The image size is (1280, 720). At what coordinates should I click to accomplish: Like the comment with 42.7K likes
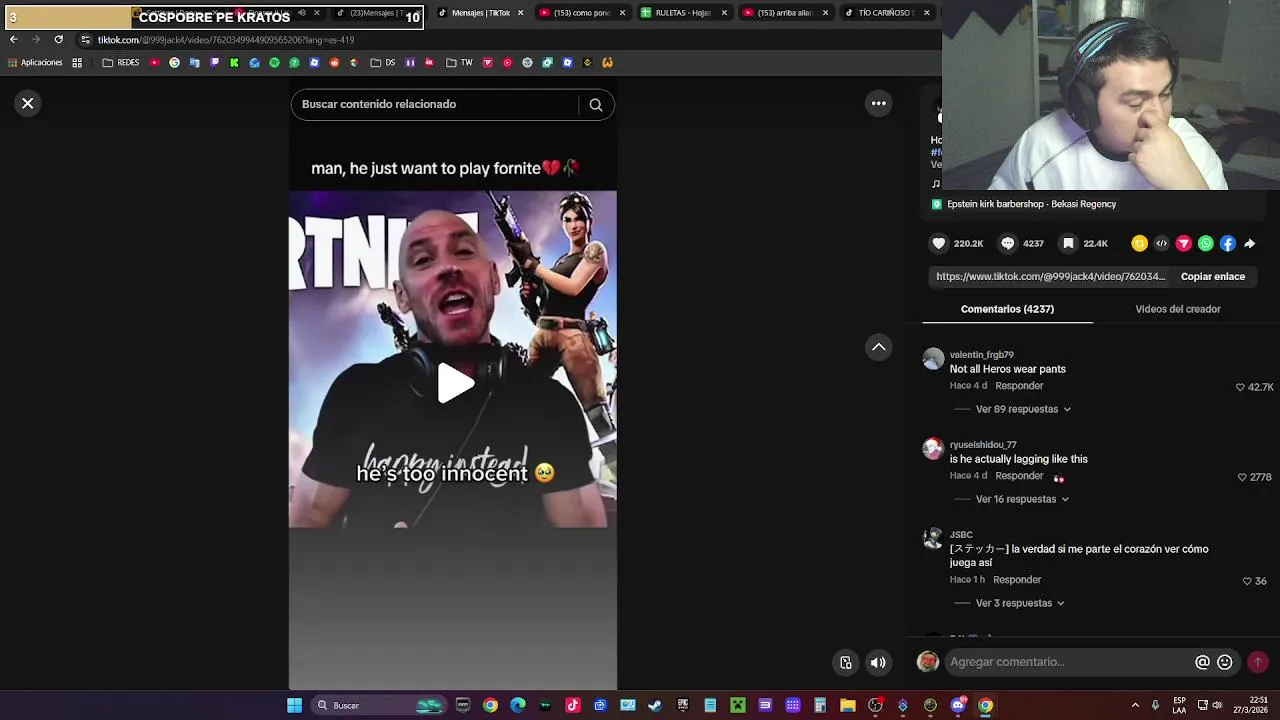click(1240, 387)
